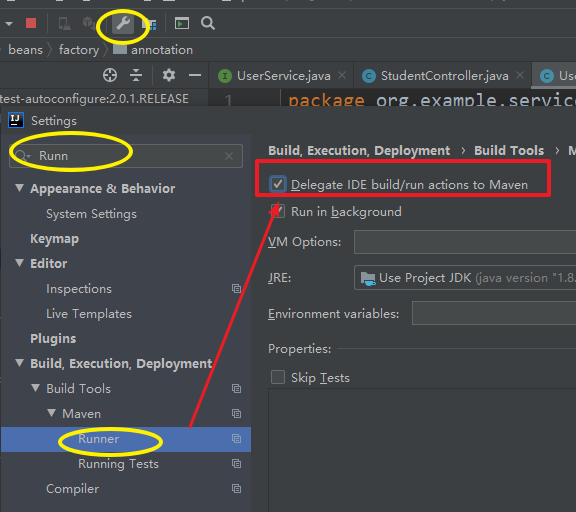Select System Settings in settings tree
Image resolution: width=576 pixels, height=512 pixels.
(91, 214)
